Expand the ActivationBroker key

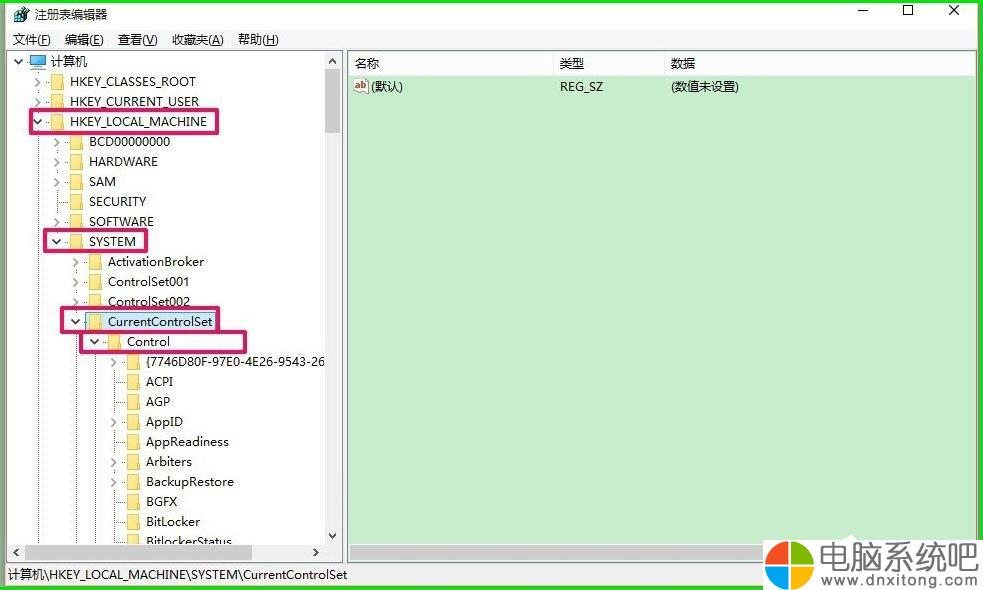75,262
